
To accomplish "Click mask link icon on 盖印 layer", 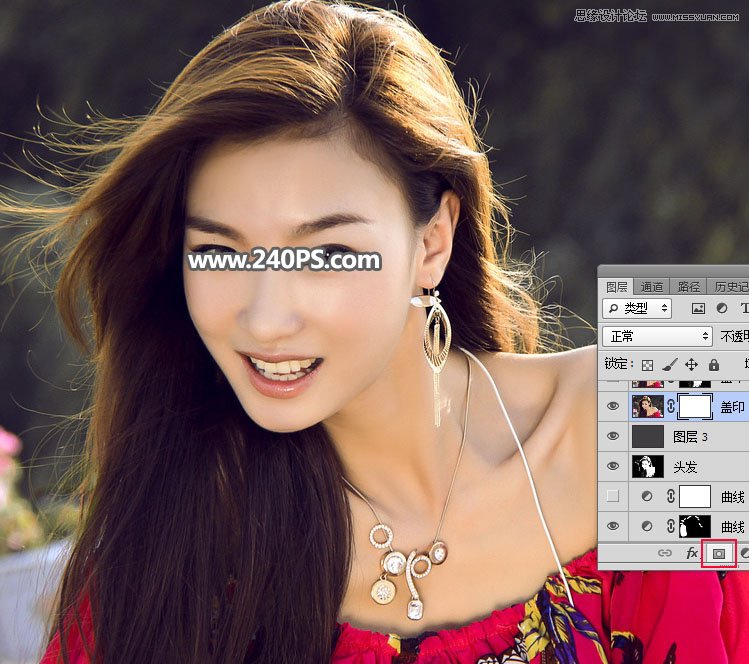I will tap(671, 406).
